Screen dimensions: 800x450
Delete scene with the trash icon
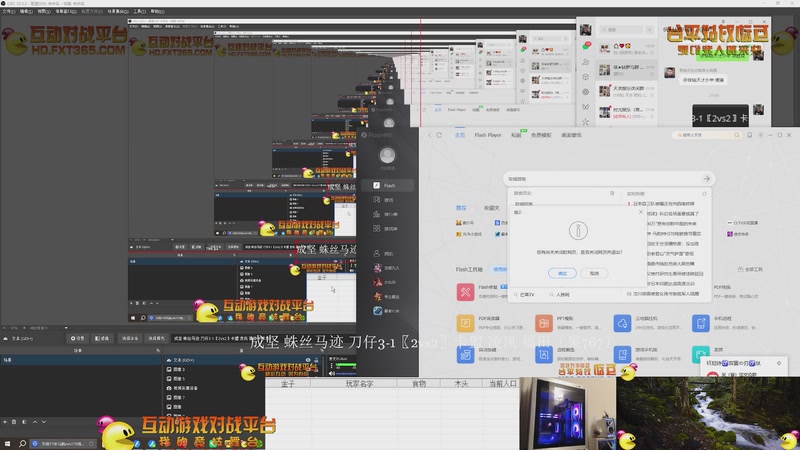(14, 422)
